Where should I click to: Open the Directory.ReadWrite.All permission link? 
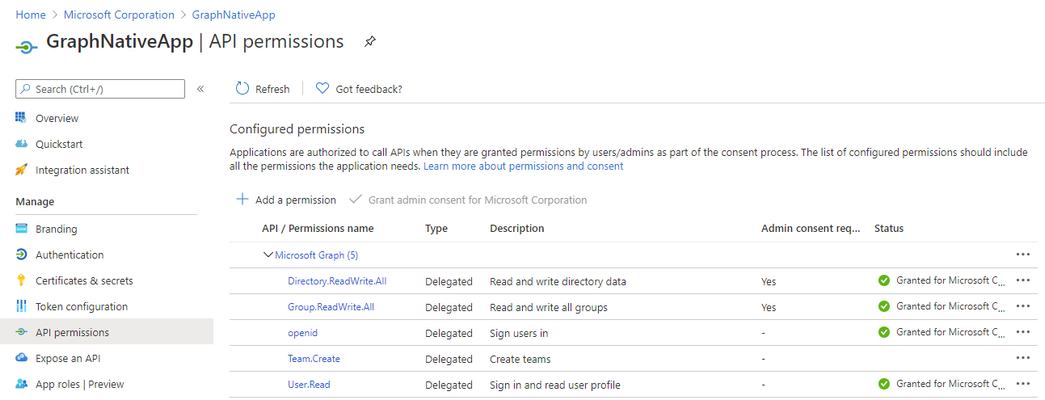pos(337,281)
